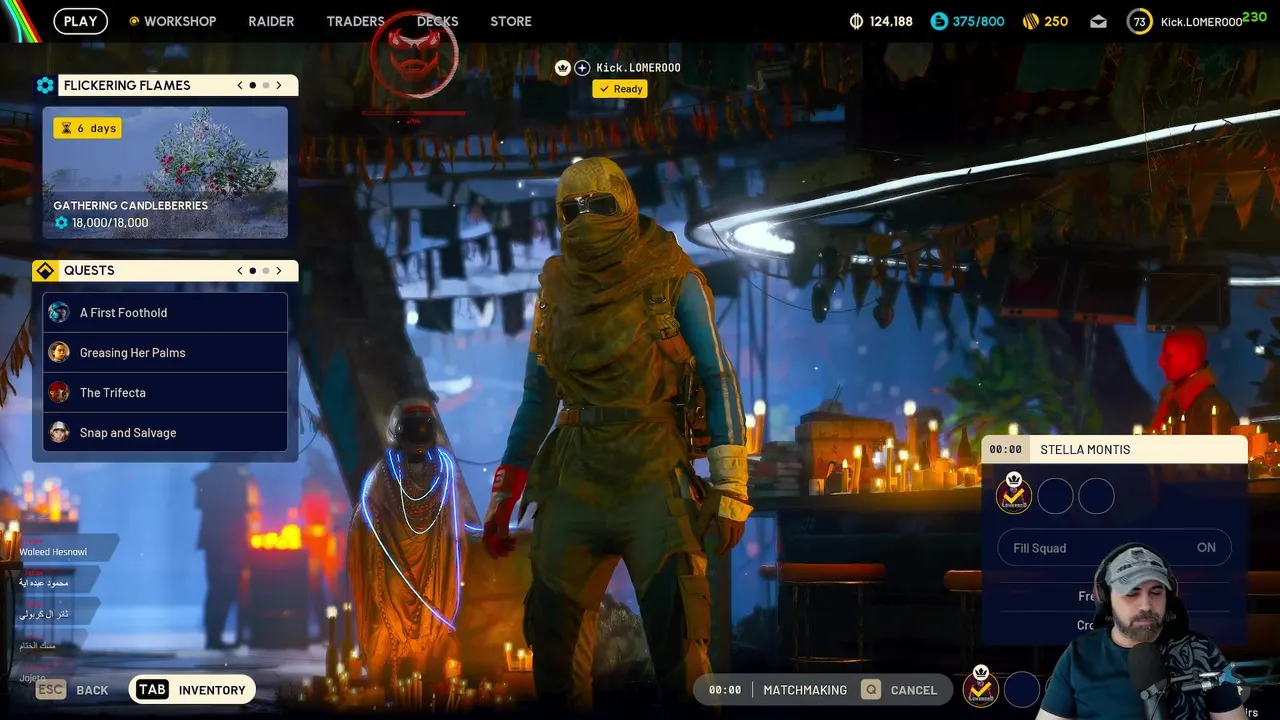Click the party leader crown icon above character
Viewport: 1280px width, 720px height.
(x=563, y=67)
